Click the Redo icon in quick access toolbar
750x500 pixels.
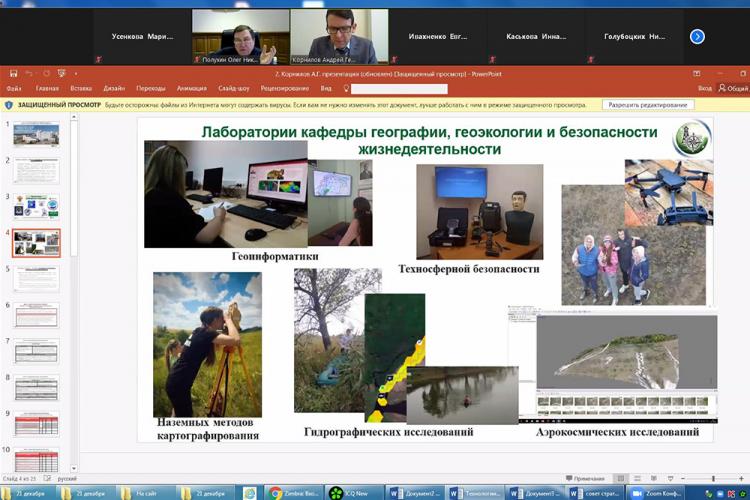click(x=46, y=74)
